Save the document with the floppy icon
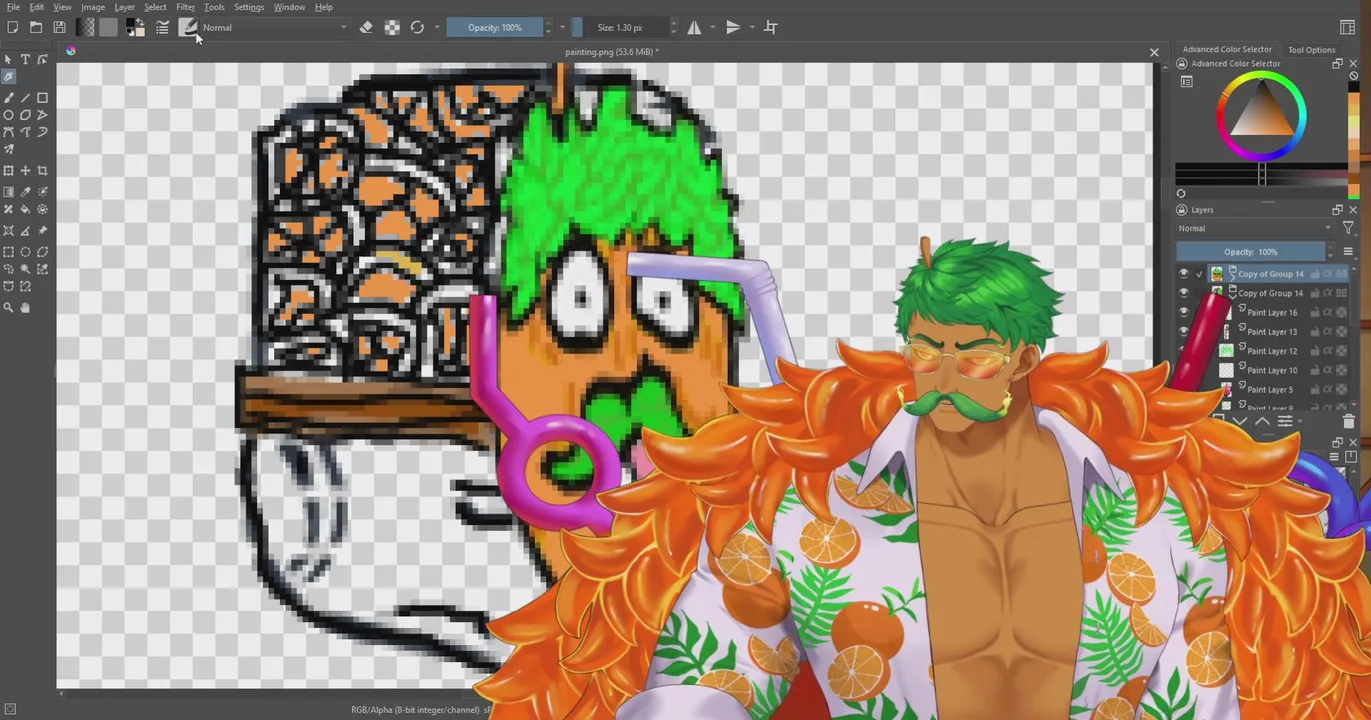The width and height of the screenshot is (1371, 720). tap(60, 28)
